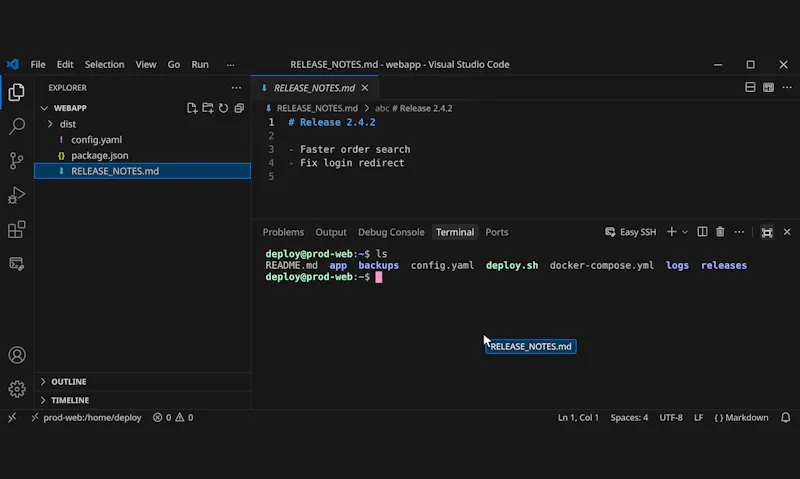Show more menu bar items ellipsis
This screenshot has width=800, height=479.
click(x=231, y=65)
